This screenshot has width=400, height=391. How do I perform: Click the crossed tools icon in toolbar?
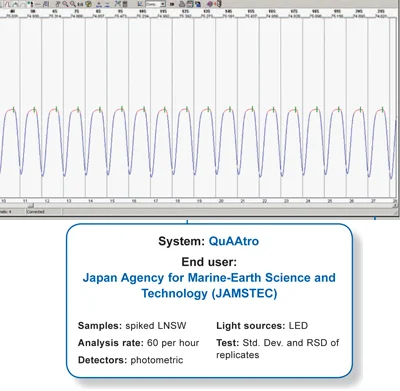tap(118, 4)
